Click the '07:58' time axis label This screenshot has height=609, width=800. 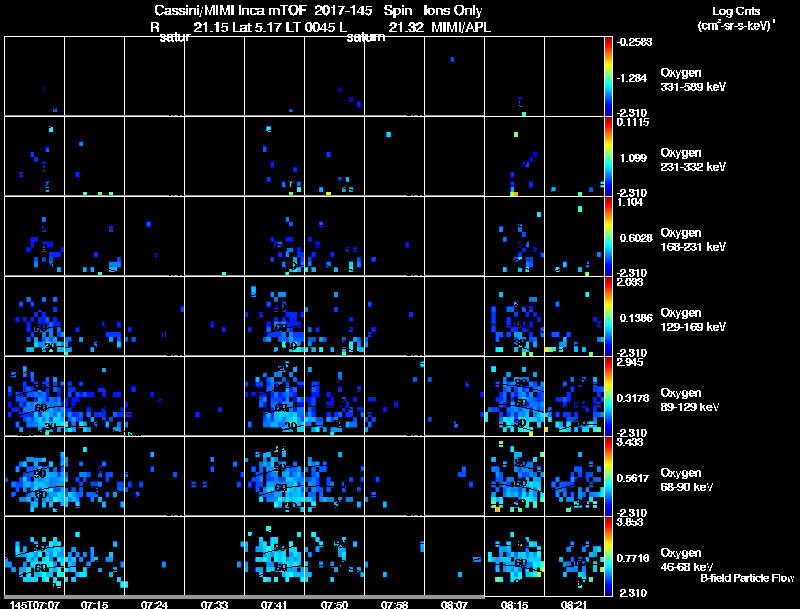pyautogui.click(x=394, y=605)
